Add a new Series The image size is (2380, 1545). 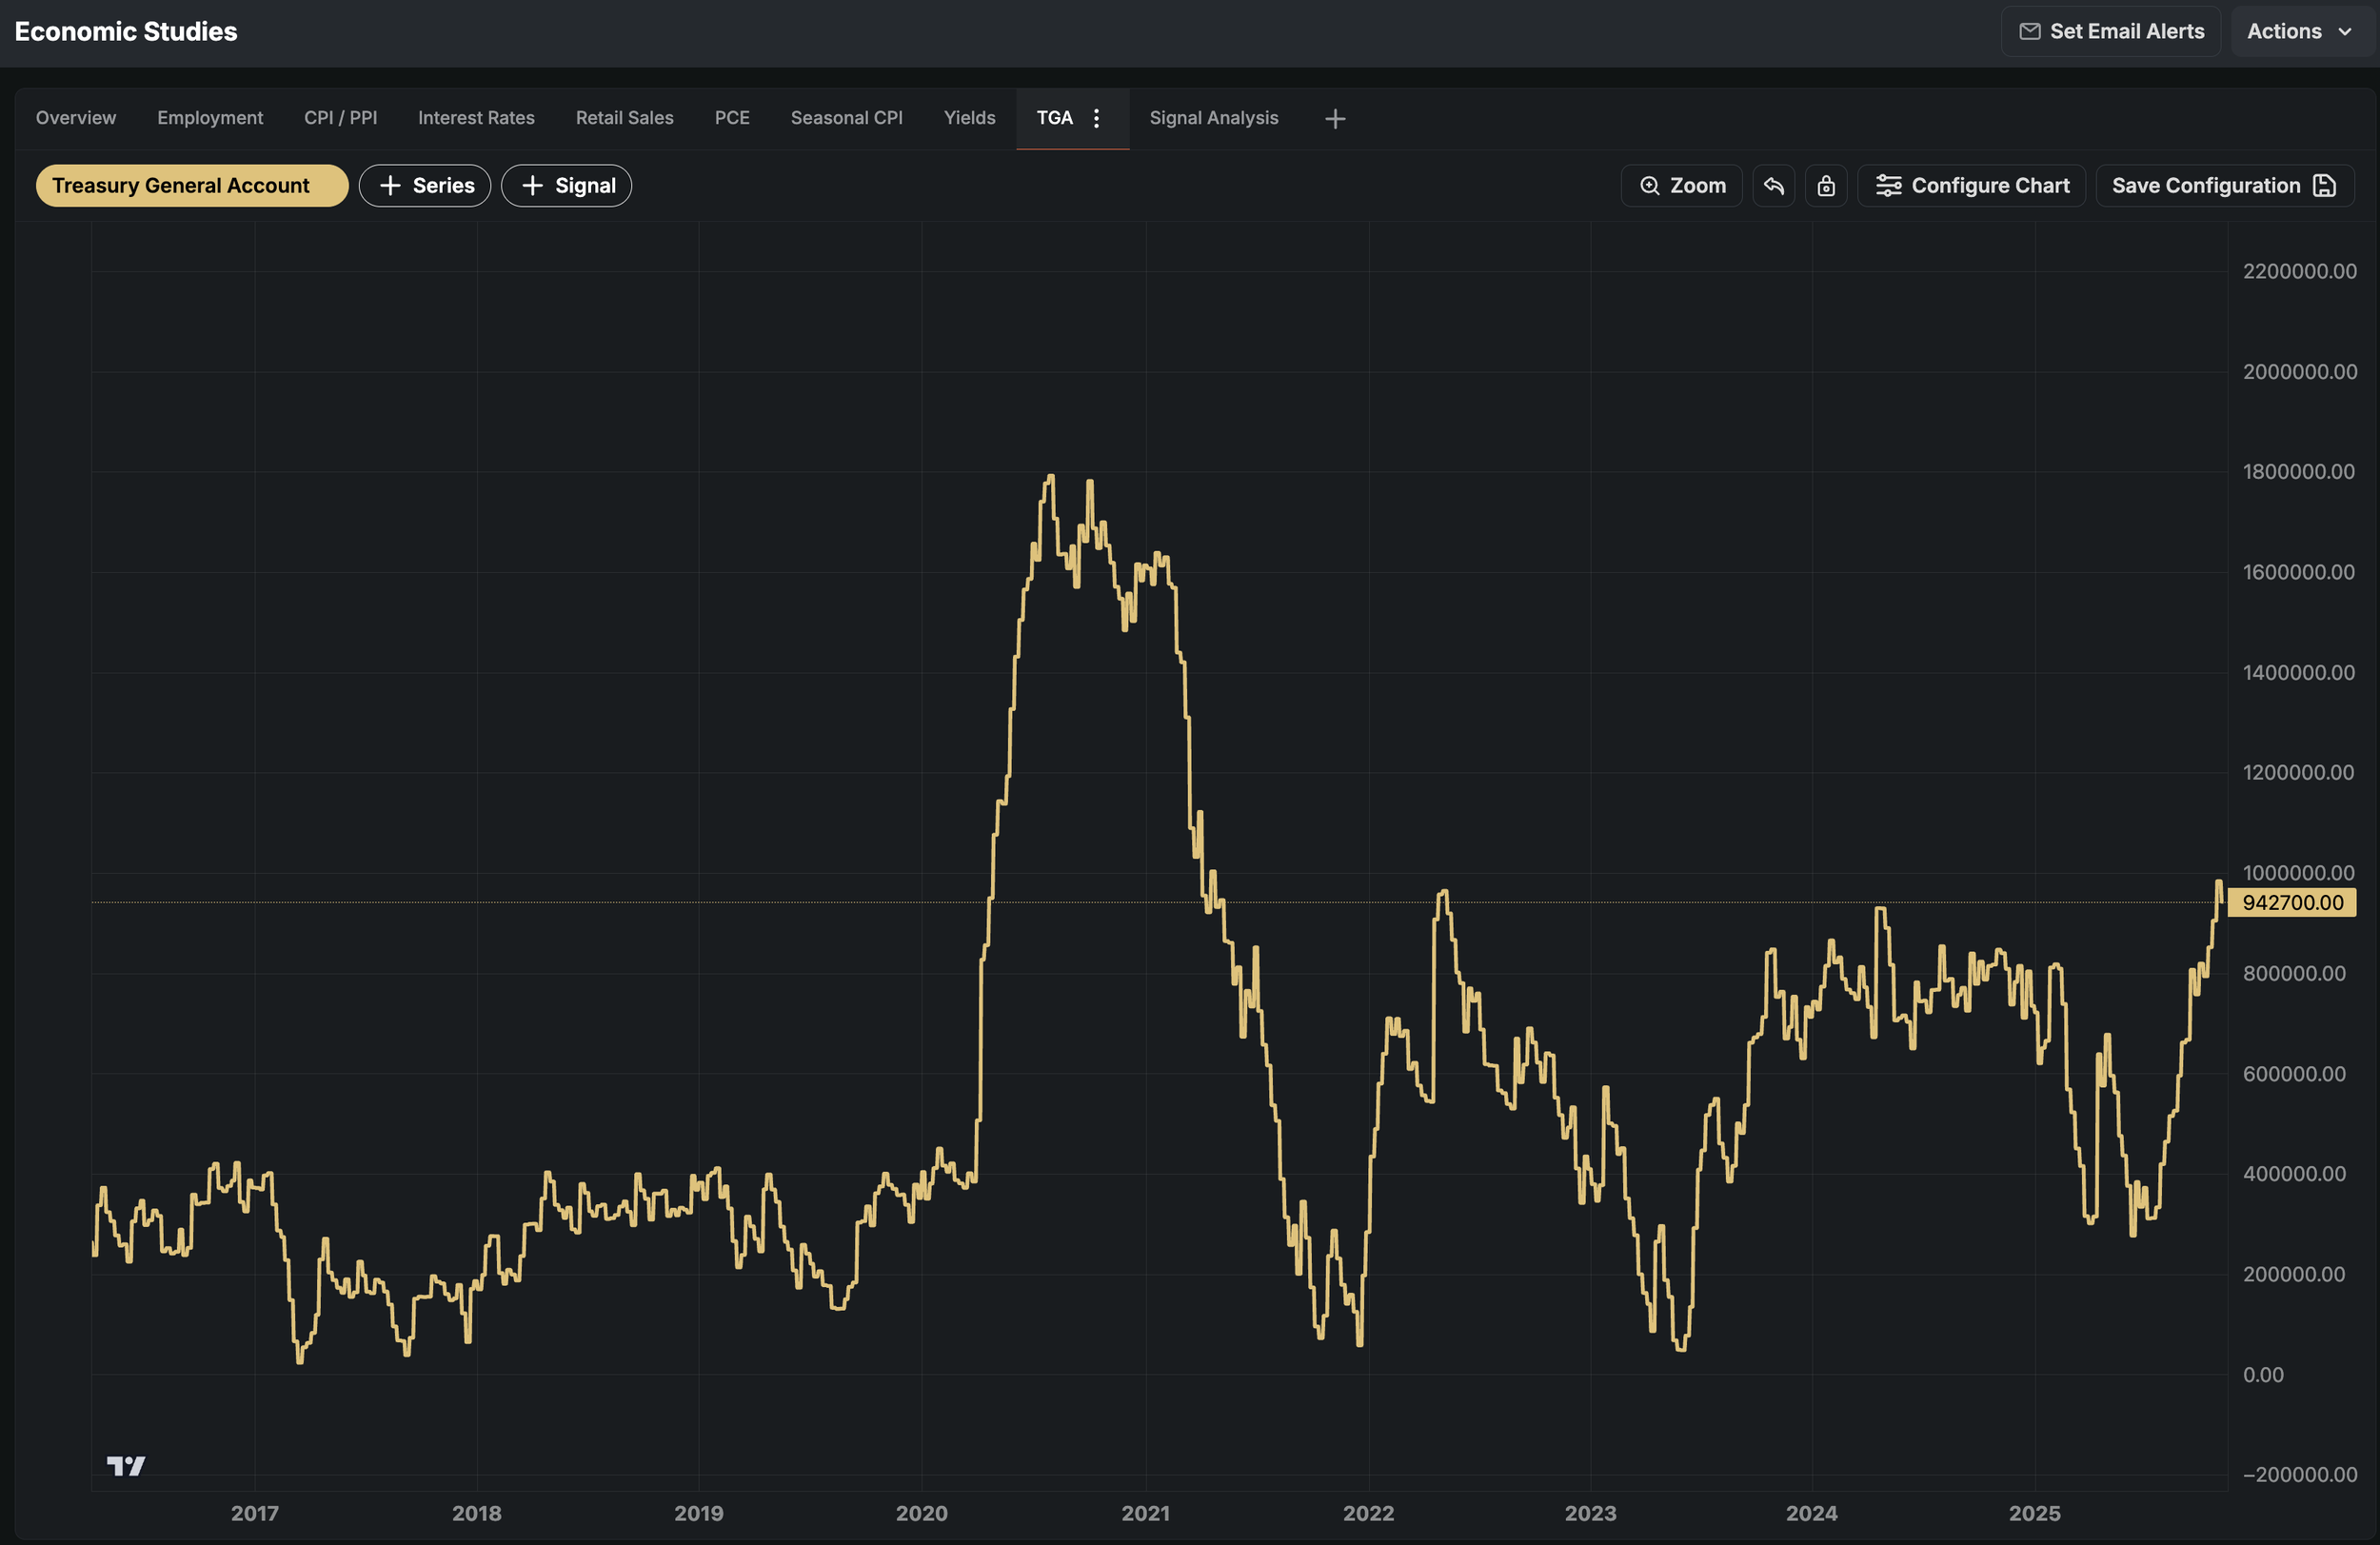coord(425,186)
